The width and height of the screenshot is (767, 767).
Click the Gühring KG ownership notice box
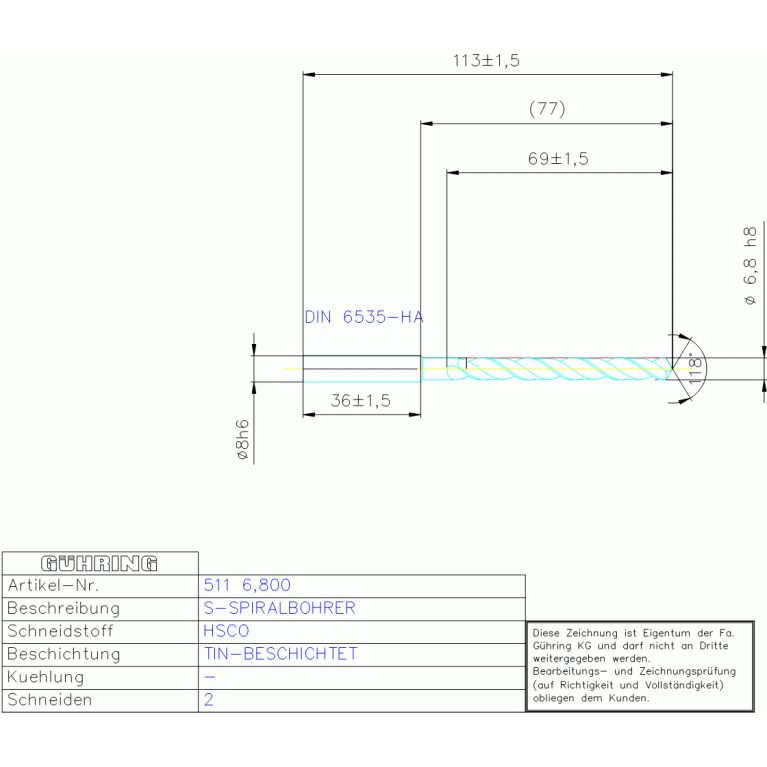(x=640, y=665)
